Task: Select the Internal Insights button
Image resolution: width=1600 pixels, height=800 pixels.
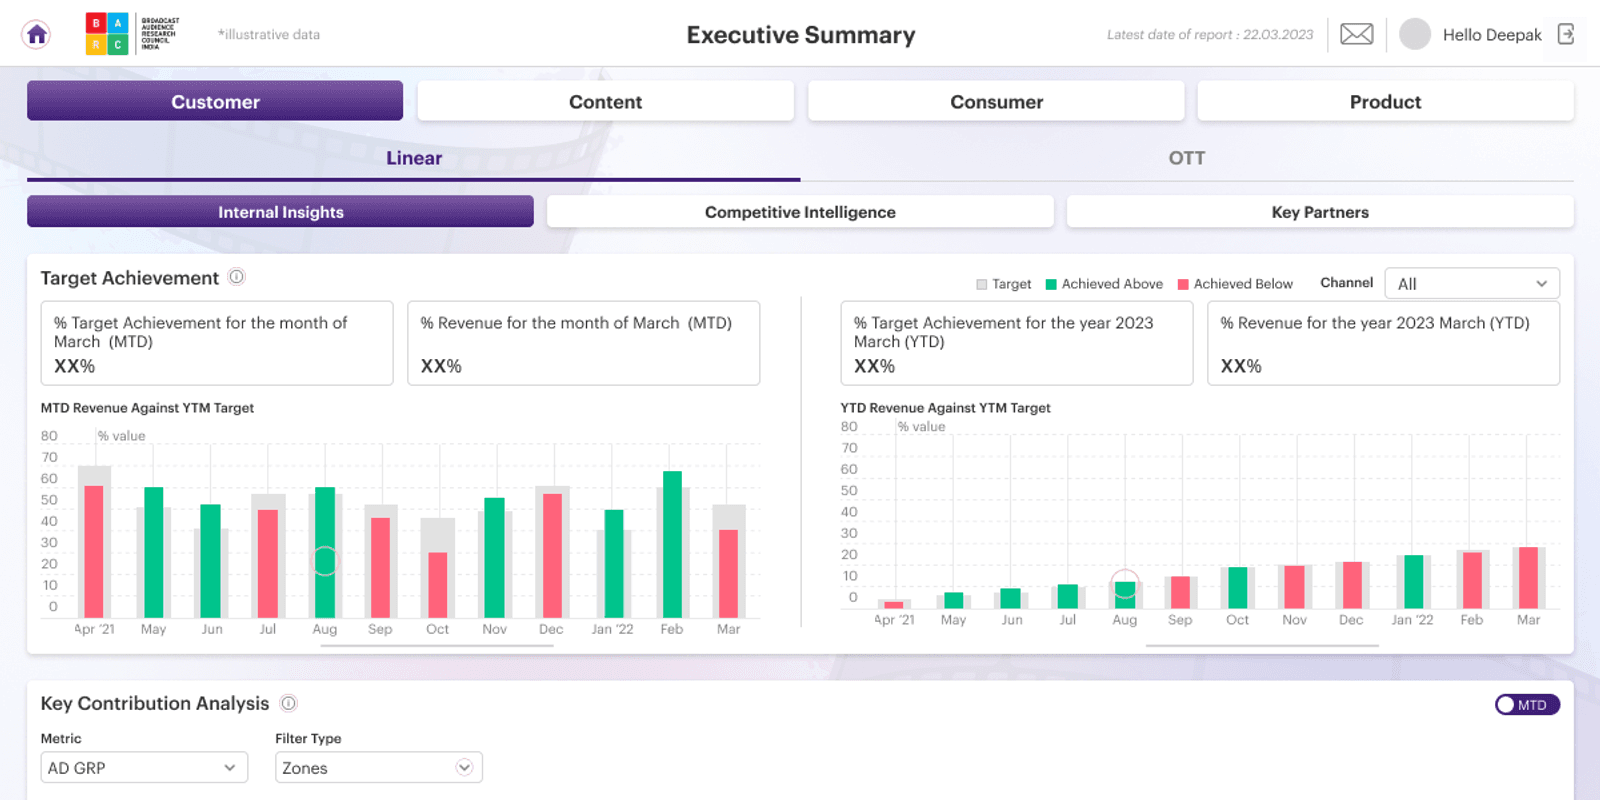Action: (280, 212)
